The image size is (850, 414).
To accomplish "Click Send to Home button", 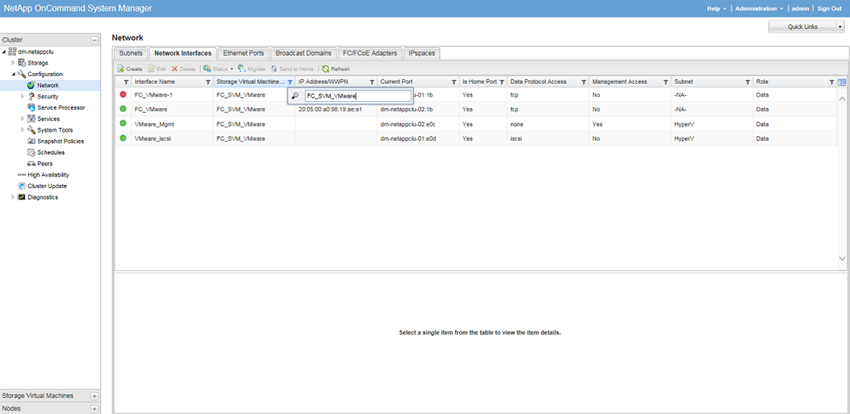I will pyautogui.click(x=292, y=69).
